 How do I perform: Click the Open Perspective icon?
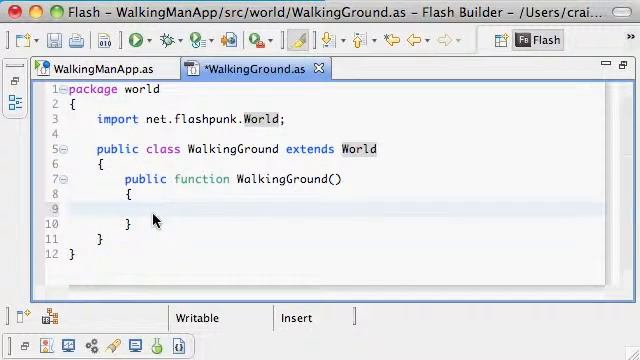501,40
